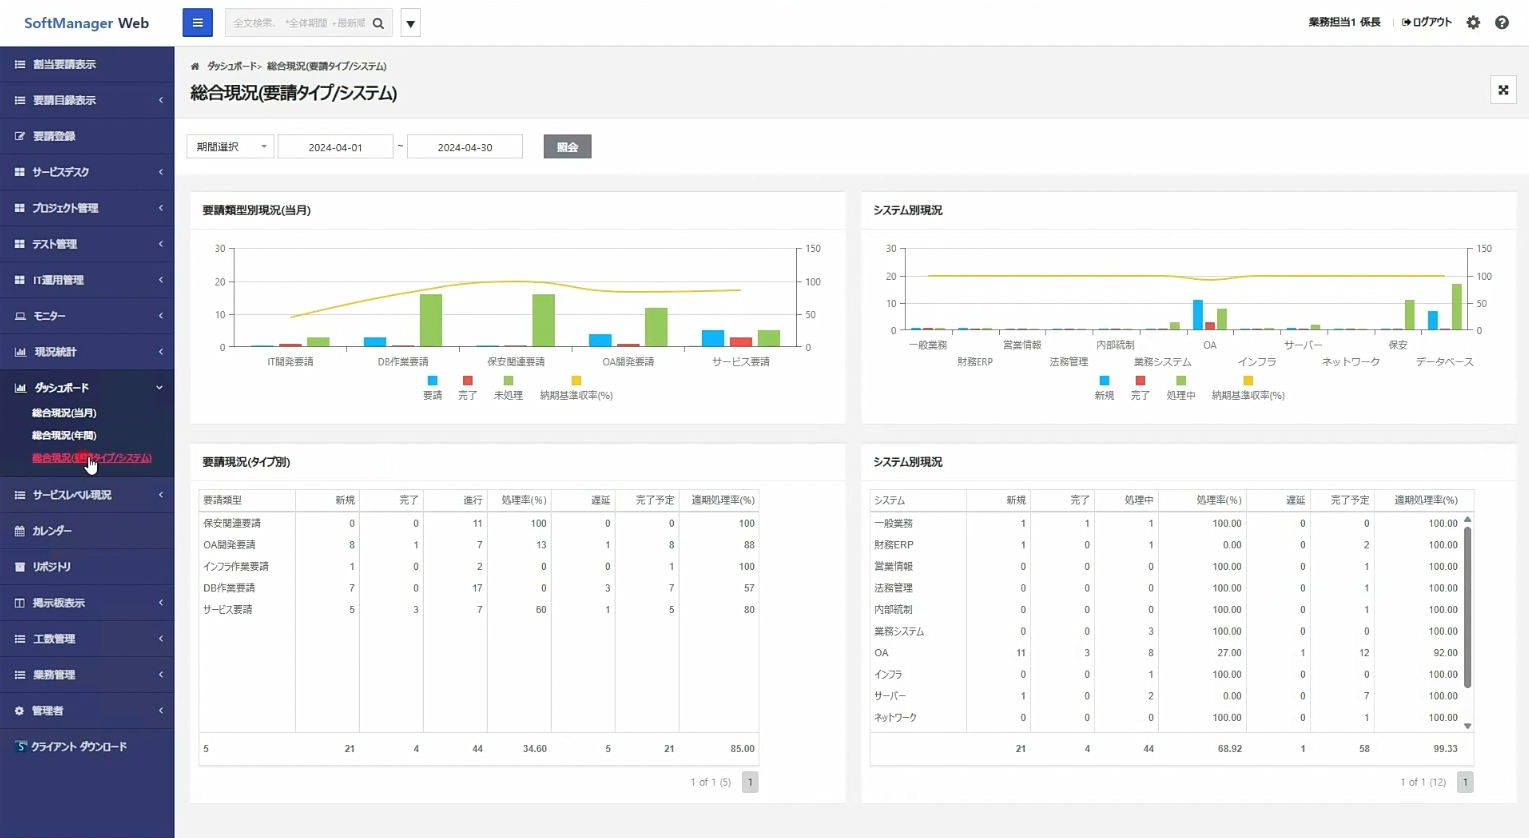The width and height of the screenshot is (1529, 838).
Task: Click the 照会 button
Action: pyautogui.click(x=567, y=147)
